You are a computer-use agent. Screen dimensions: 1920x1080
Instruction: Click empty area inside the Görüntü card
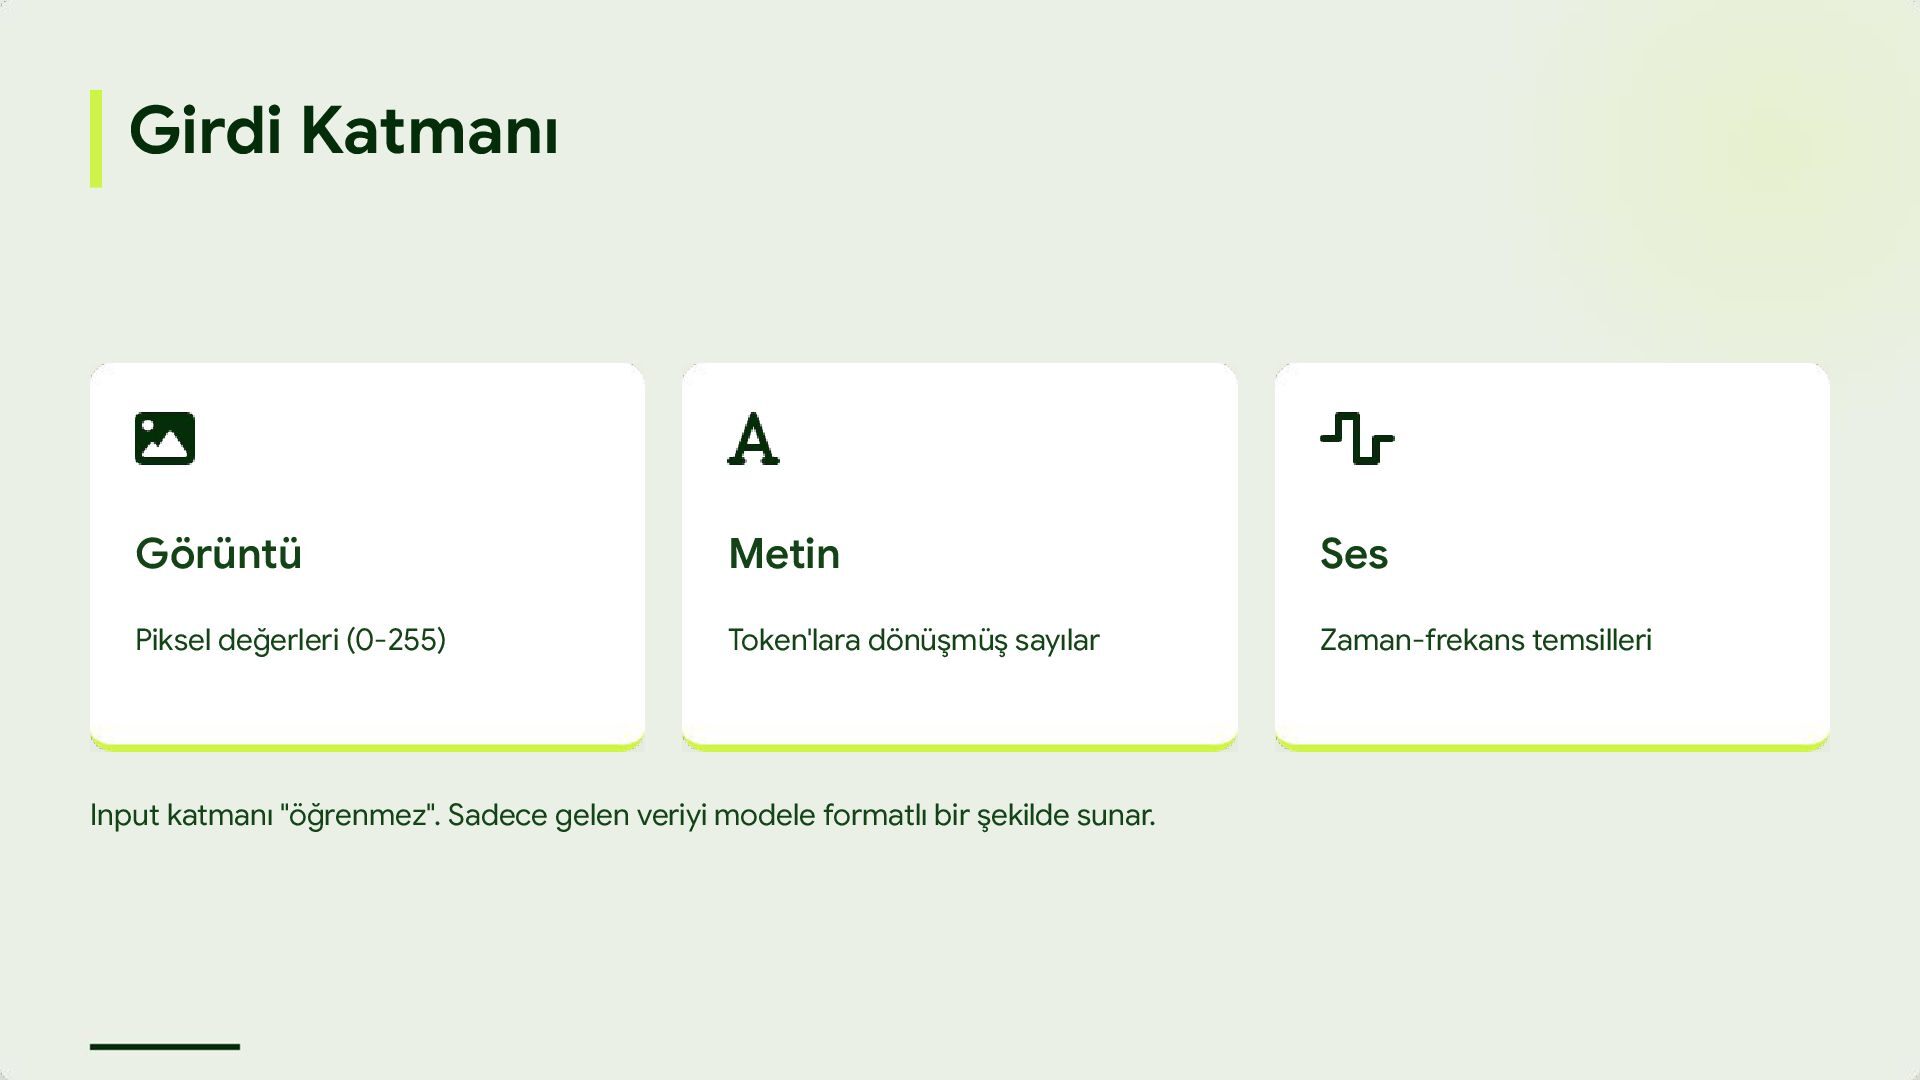pos(450,460)
